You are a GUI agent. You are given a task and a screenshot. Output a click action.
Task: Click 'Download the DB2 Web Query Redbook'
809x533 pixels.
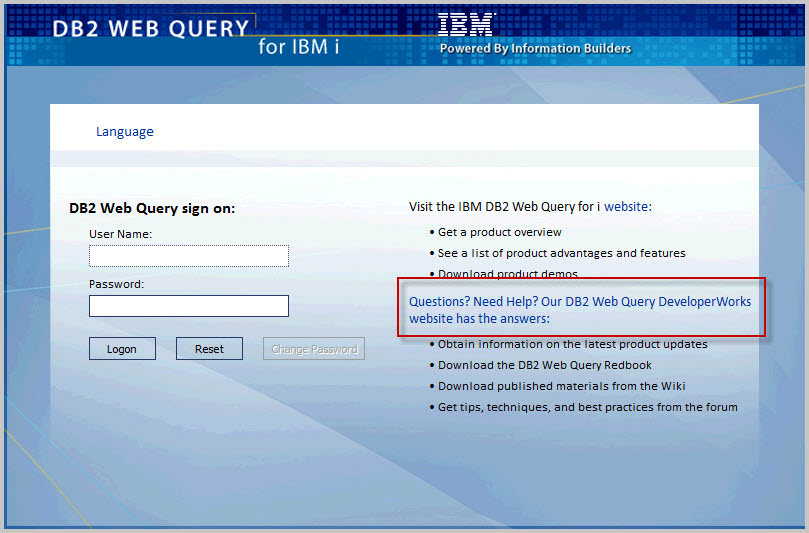(545, 365)
